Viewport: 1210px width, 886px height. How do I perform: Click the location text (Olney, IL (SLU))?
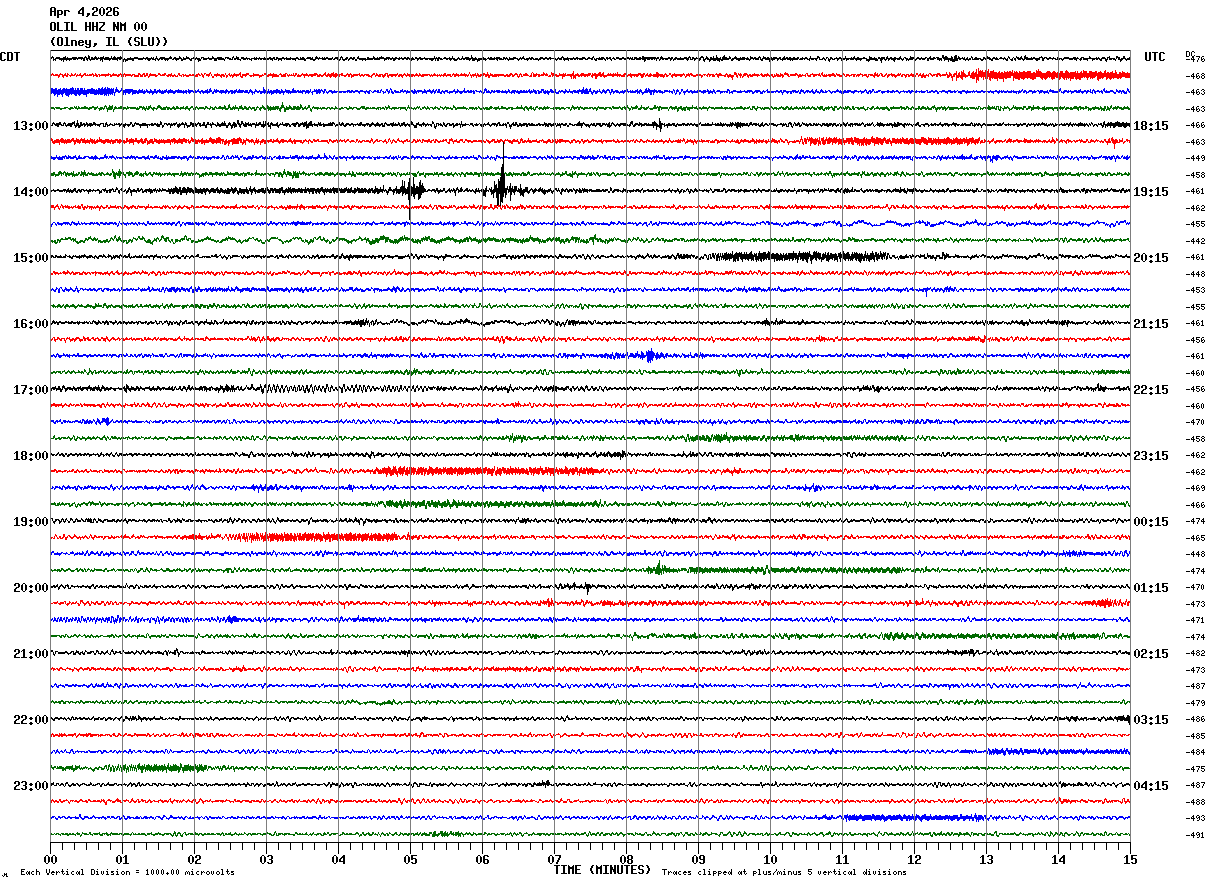109,42
